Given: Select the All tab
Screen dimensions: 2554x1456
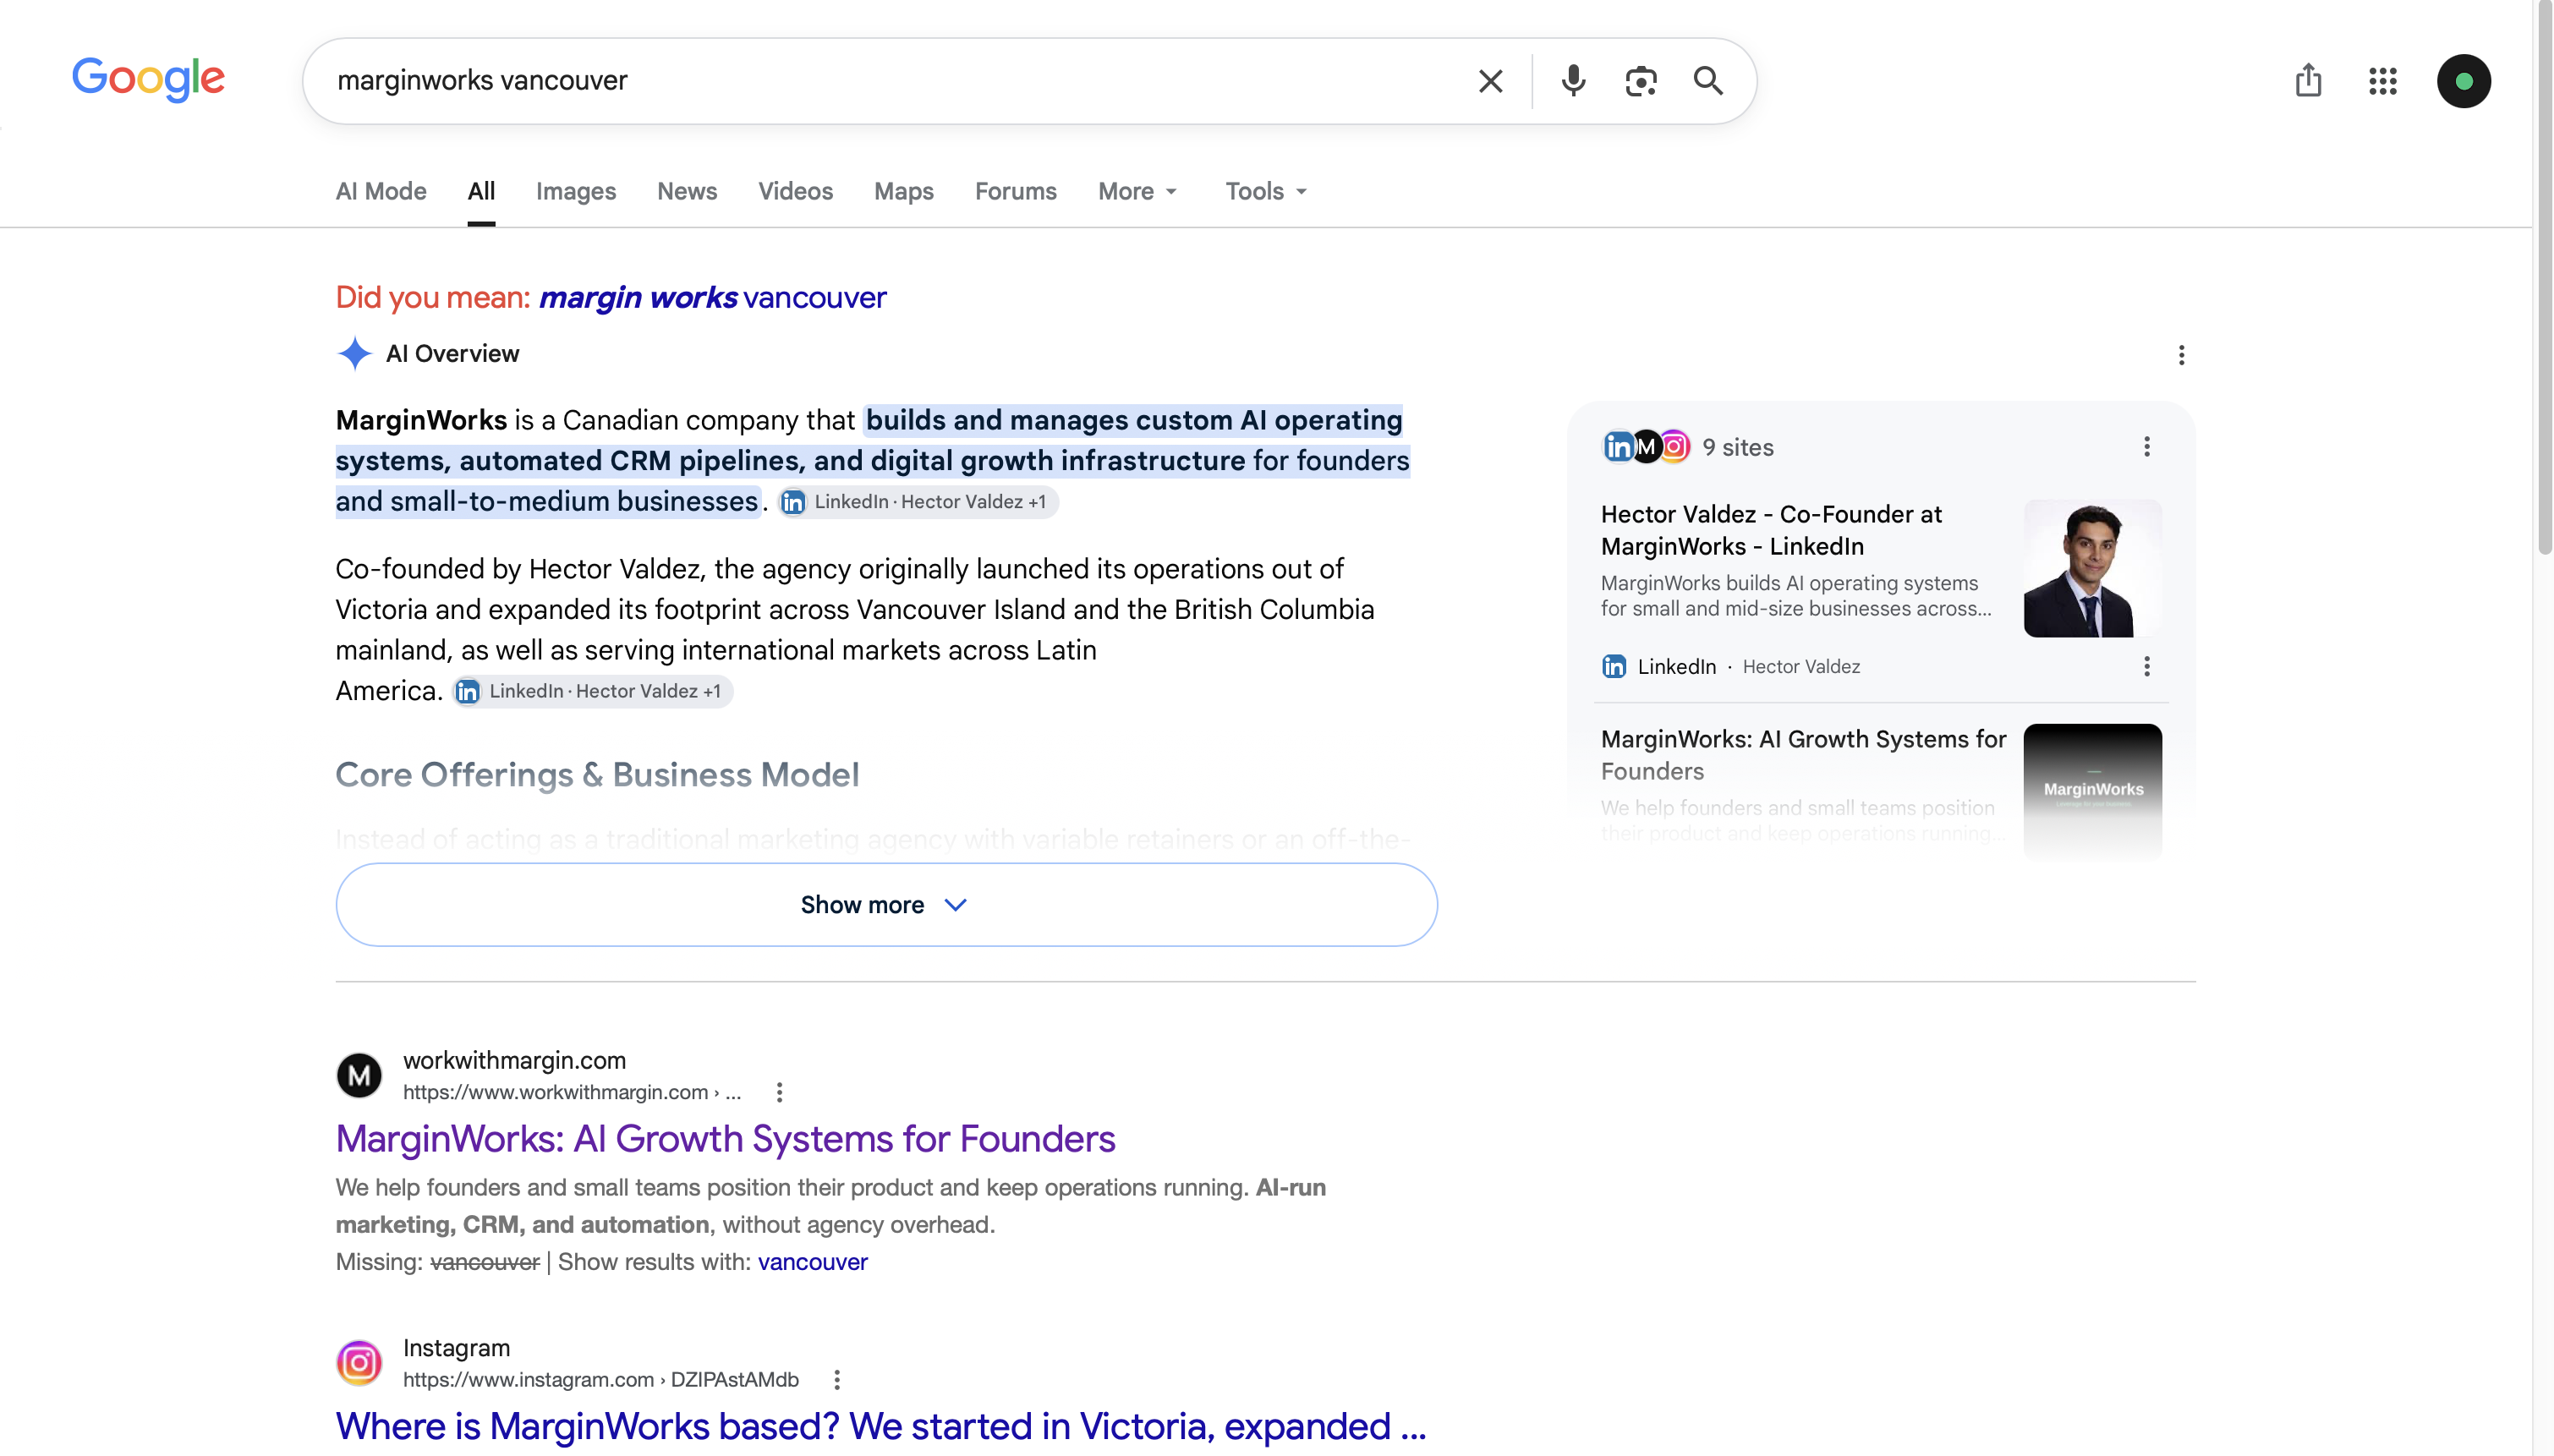Looking at the screenshot, I should click(481, 191).
